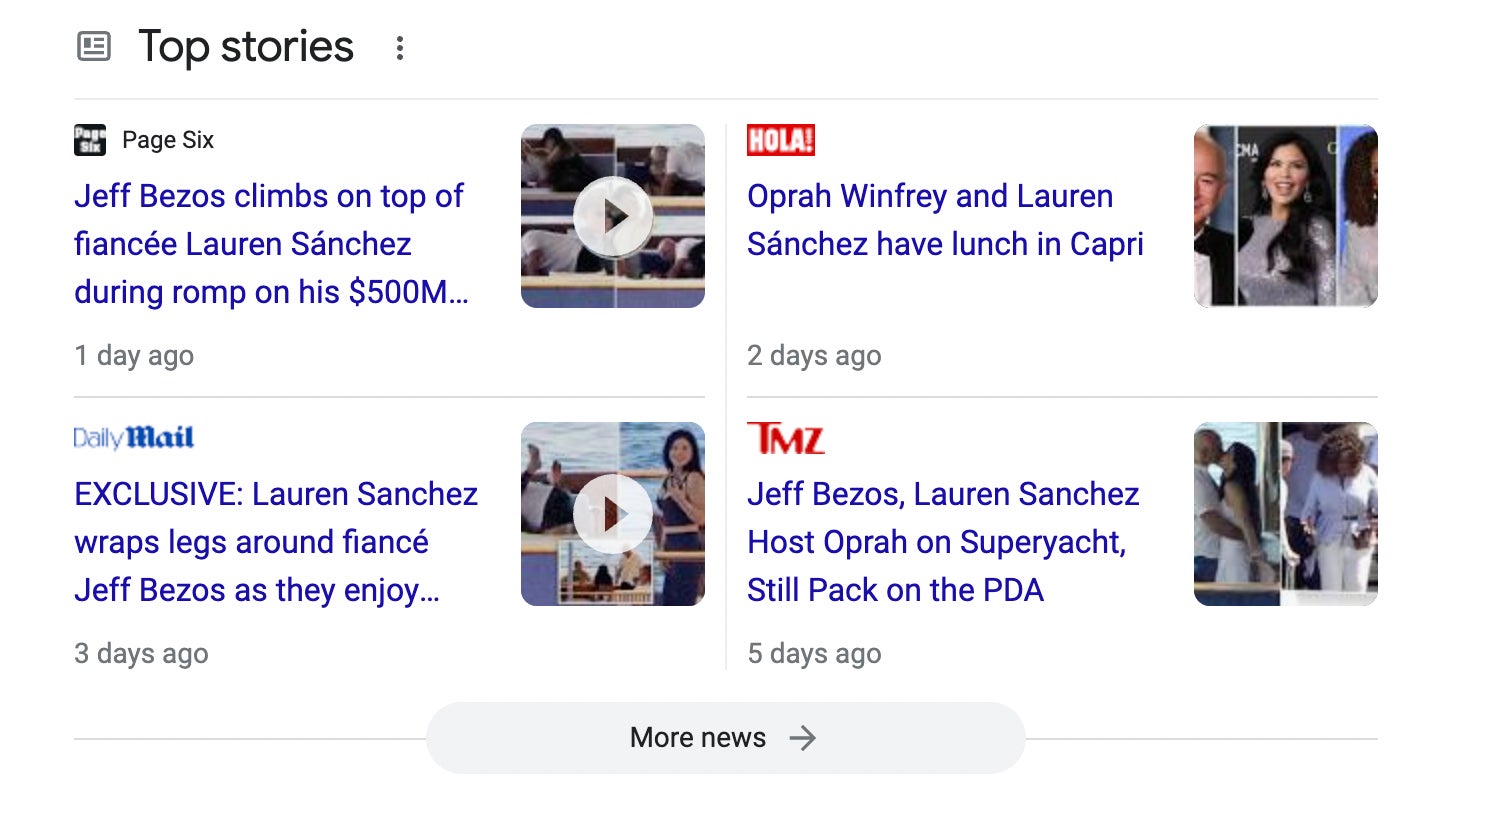Open Oprah Winfrey lunch in Capri headline
Image resolution: width=1500 pixels, height=836 pixels.
(x=945, y=220)
